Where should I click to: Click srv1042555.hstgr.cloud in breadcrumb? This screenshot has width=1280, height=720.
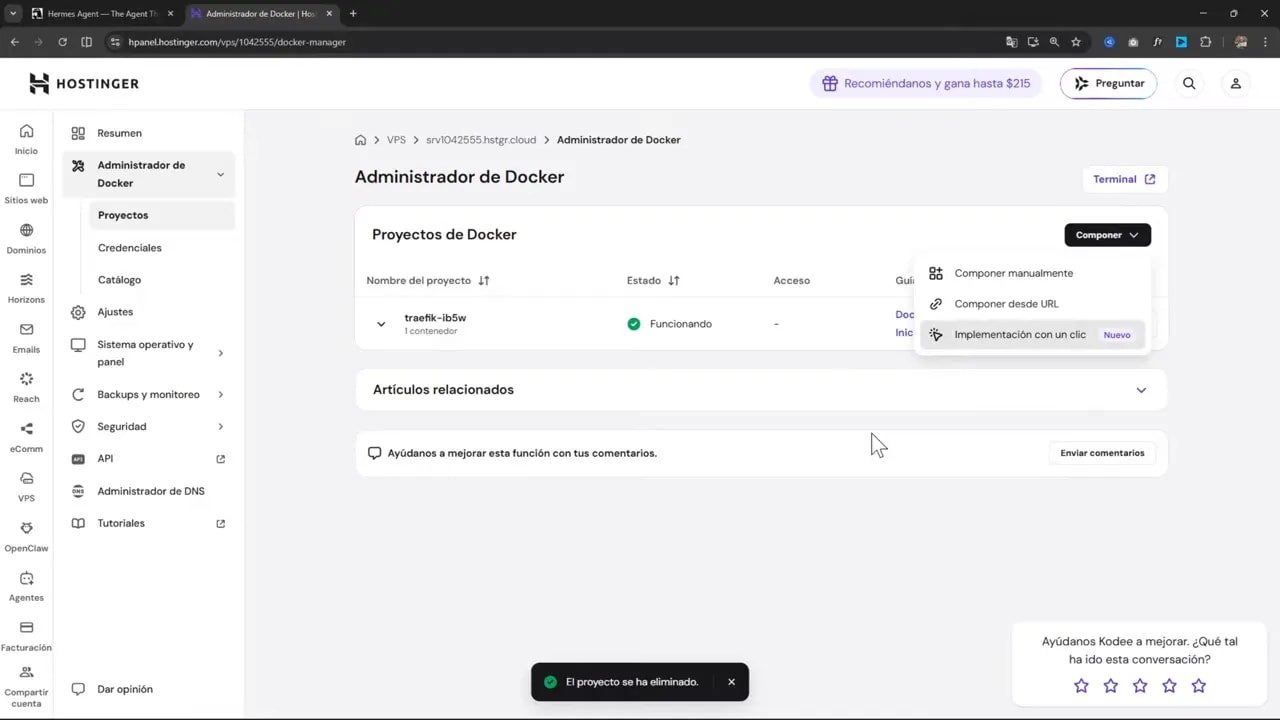[x=481, y=140]
